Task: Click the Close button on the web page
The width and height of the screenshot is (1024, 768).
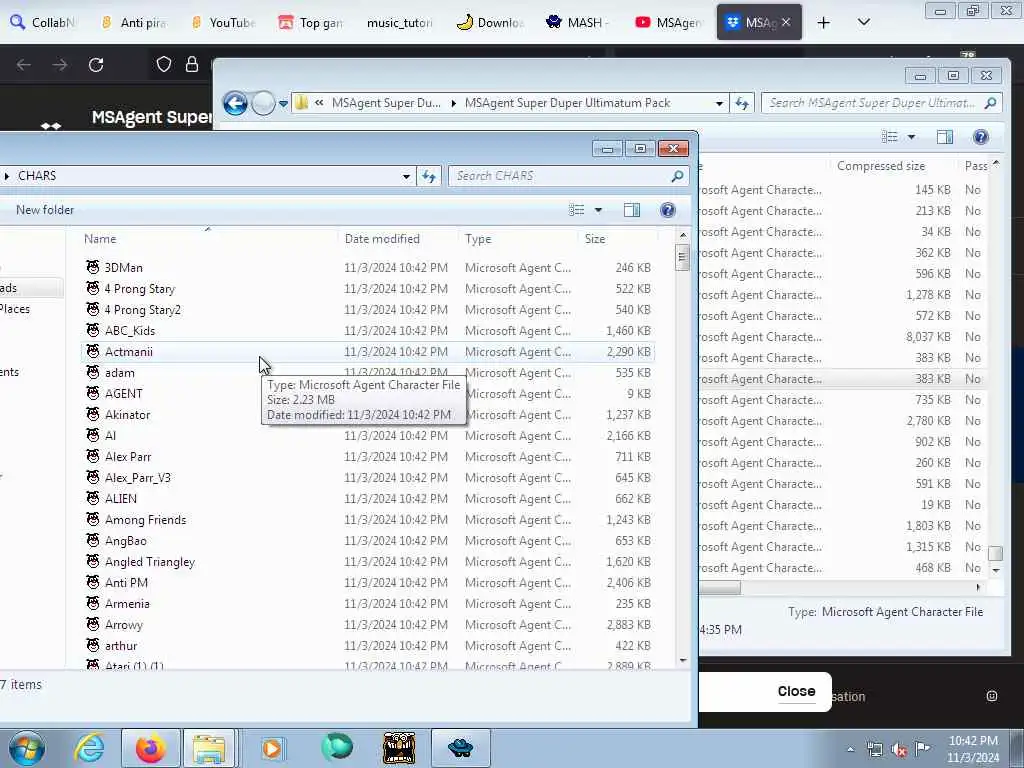Action: pos(796,691)
